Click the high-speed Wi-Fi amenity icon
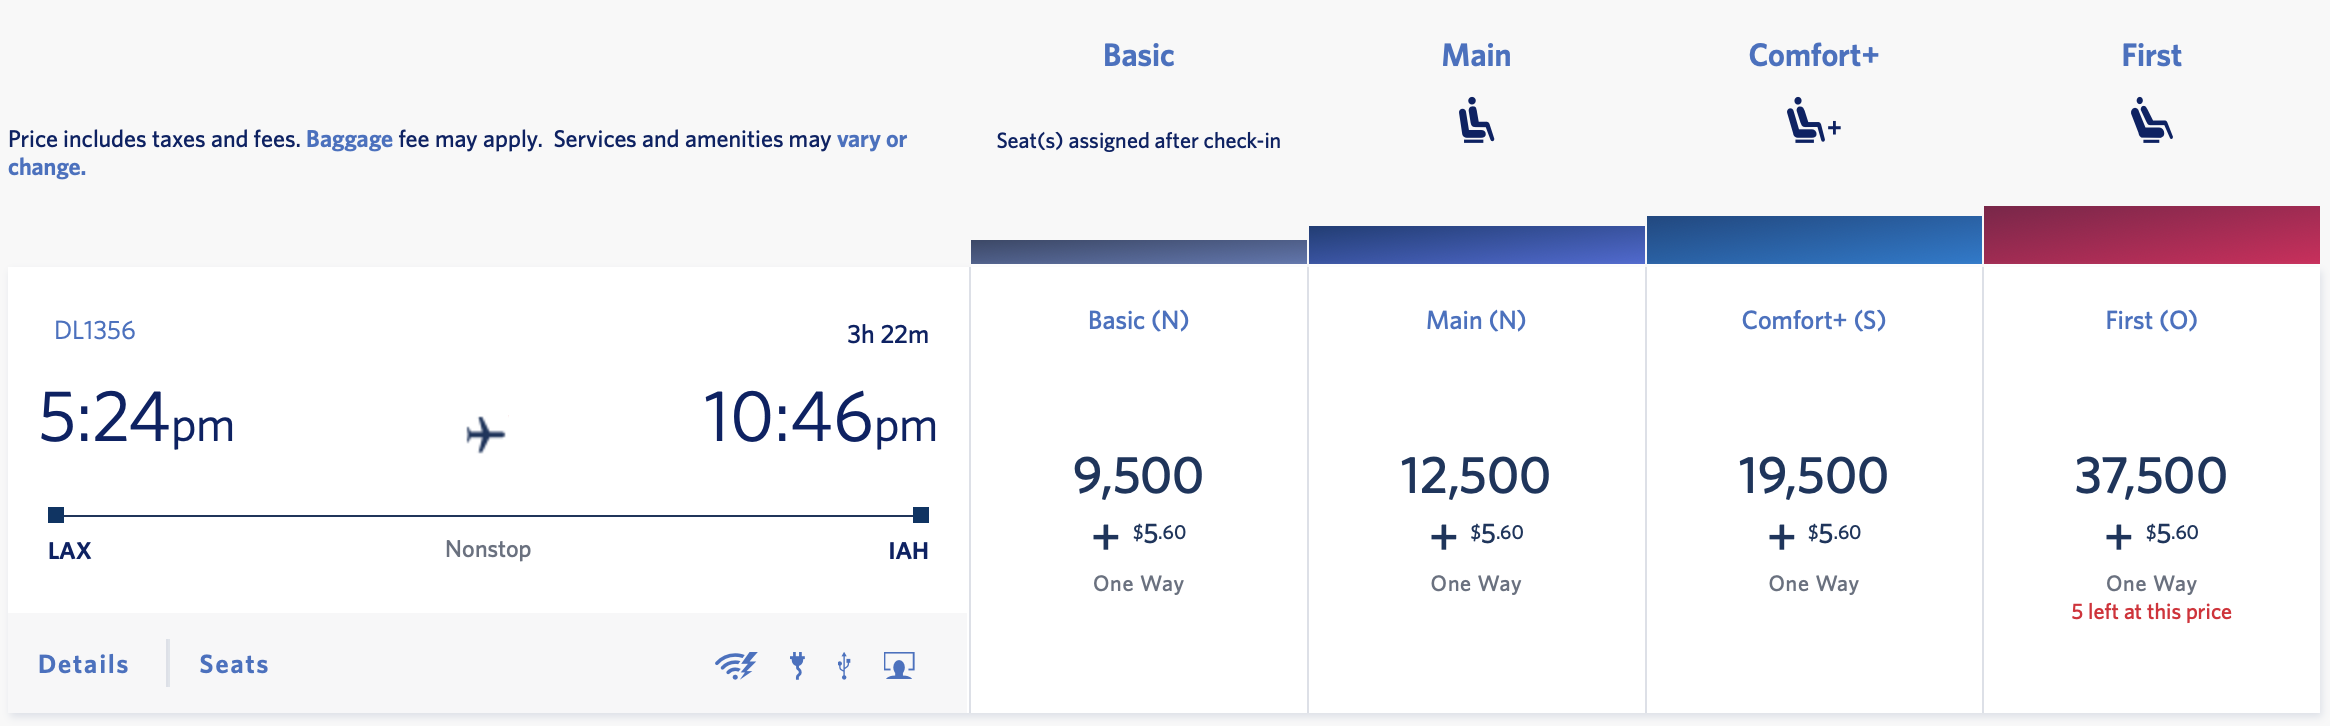 [x=735, y=662]
